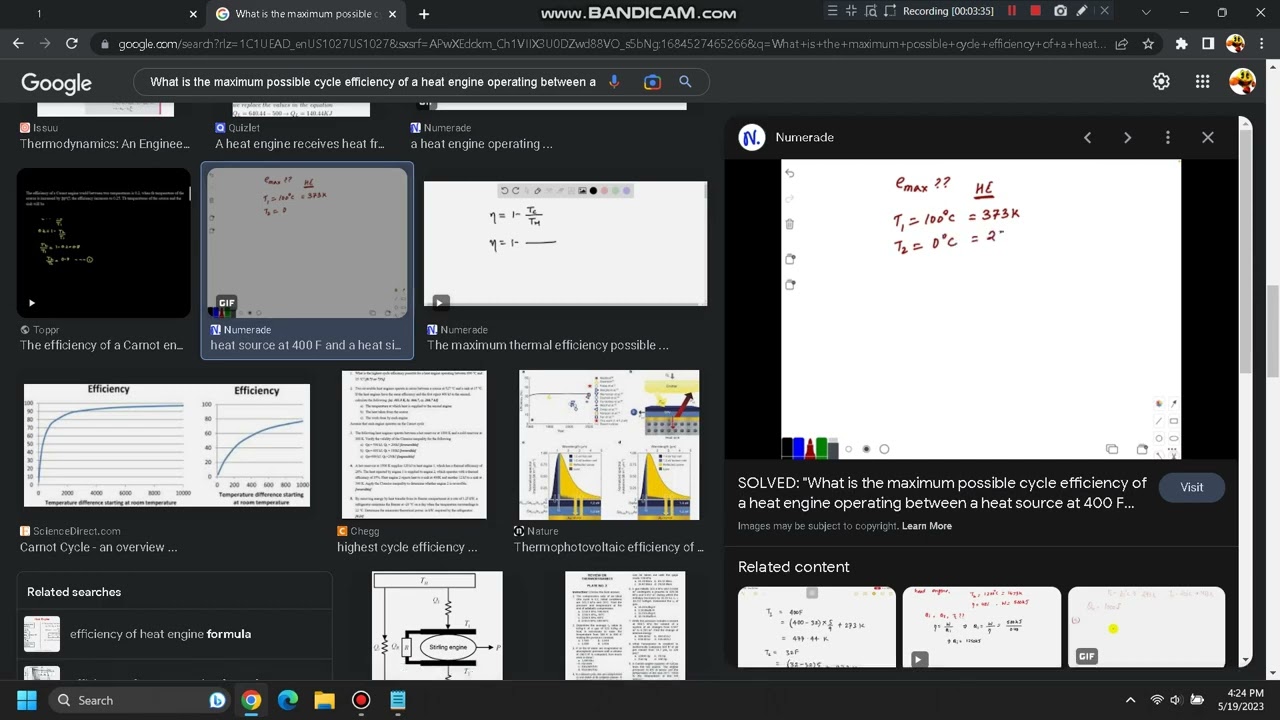Close the active Google search tab

click(392, 14)
